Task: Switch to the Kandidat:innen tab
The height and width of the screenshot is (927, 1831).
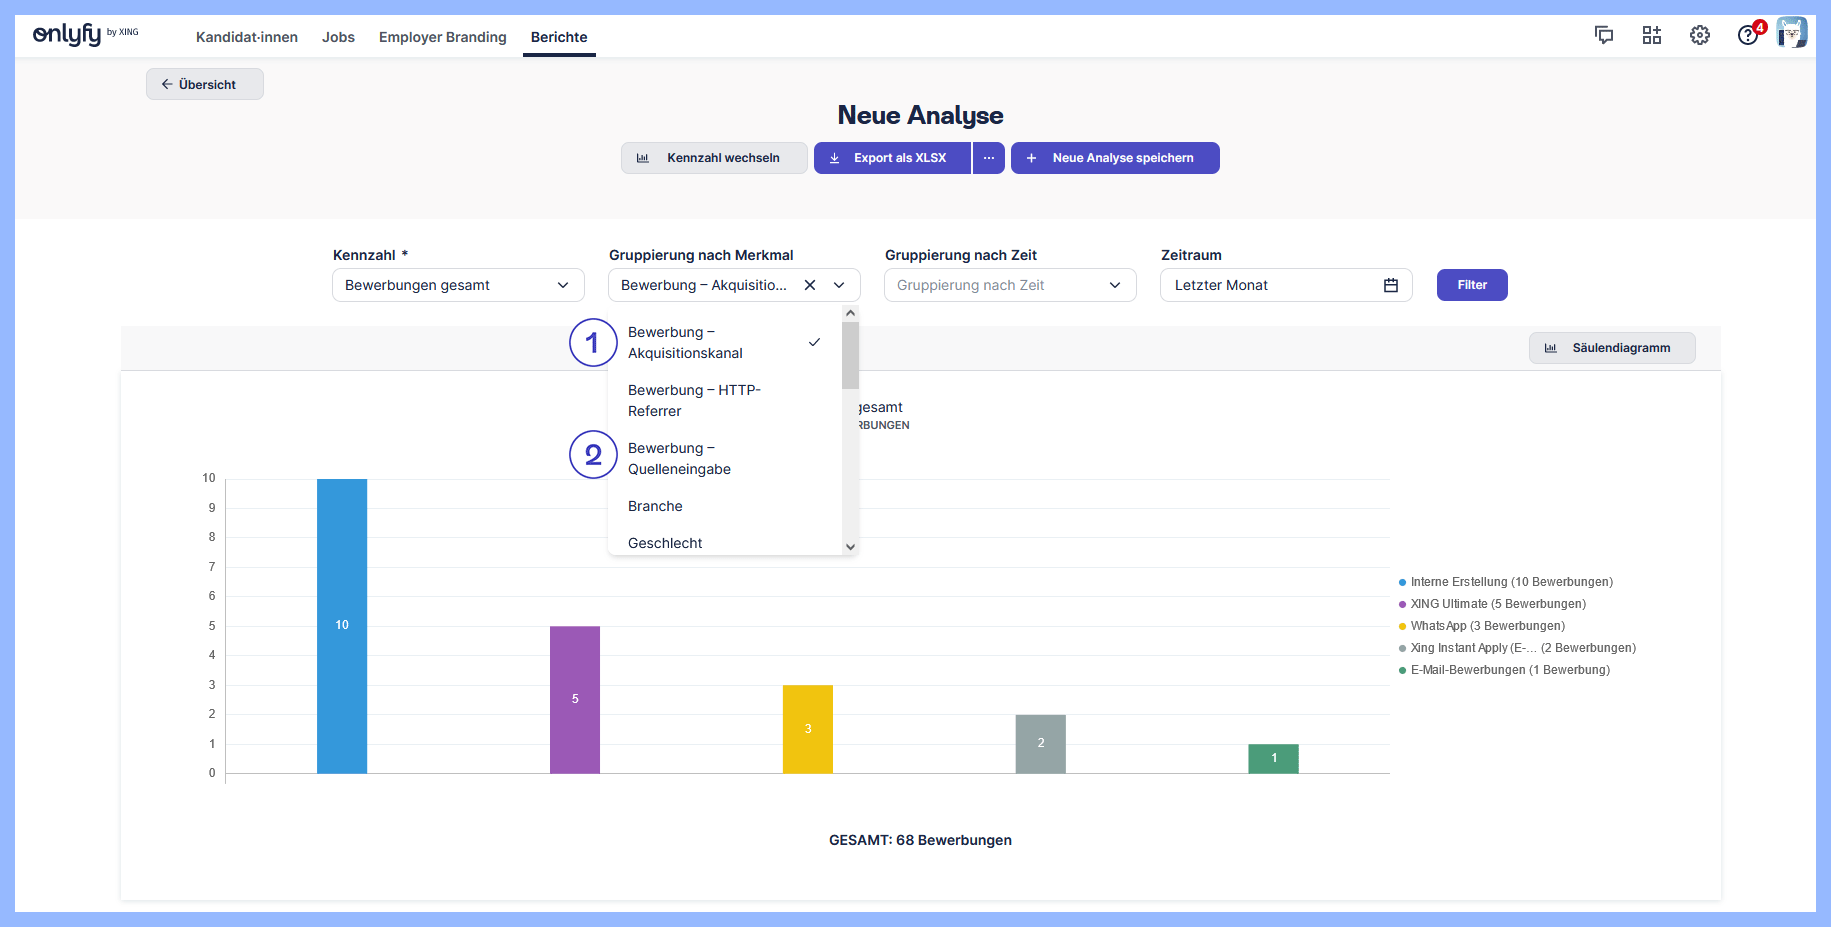Action: [247, 37]
